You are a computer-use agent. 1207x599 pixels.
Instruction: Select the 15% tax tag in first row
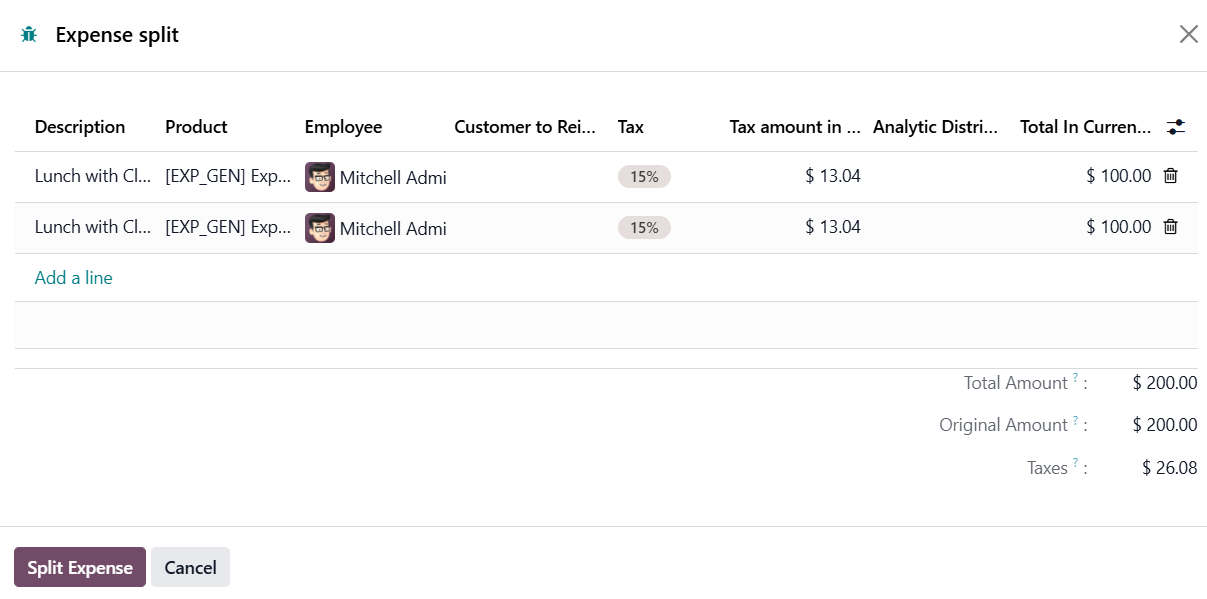click(644, 177)
